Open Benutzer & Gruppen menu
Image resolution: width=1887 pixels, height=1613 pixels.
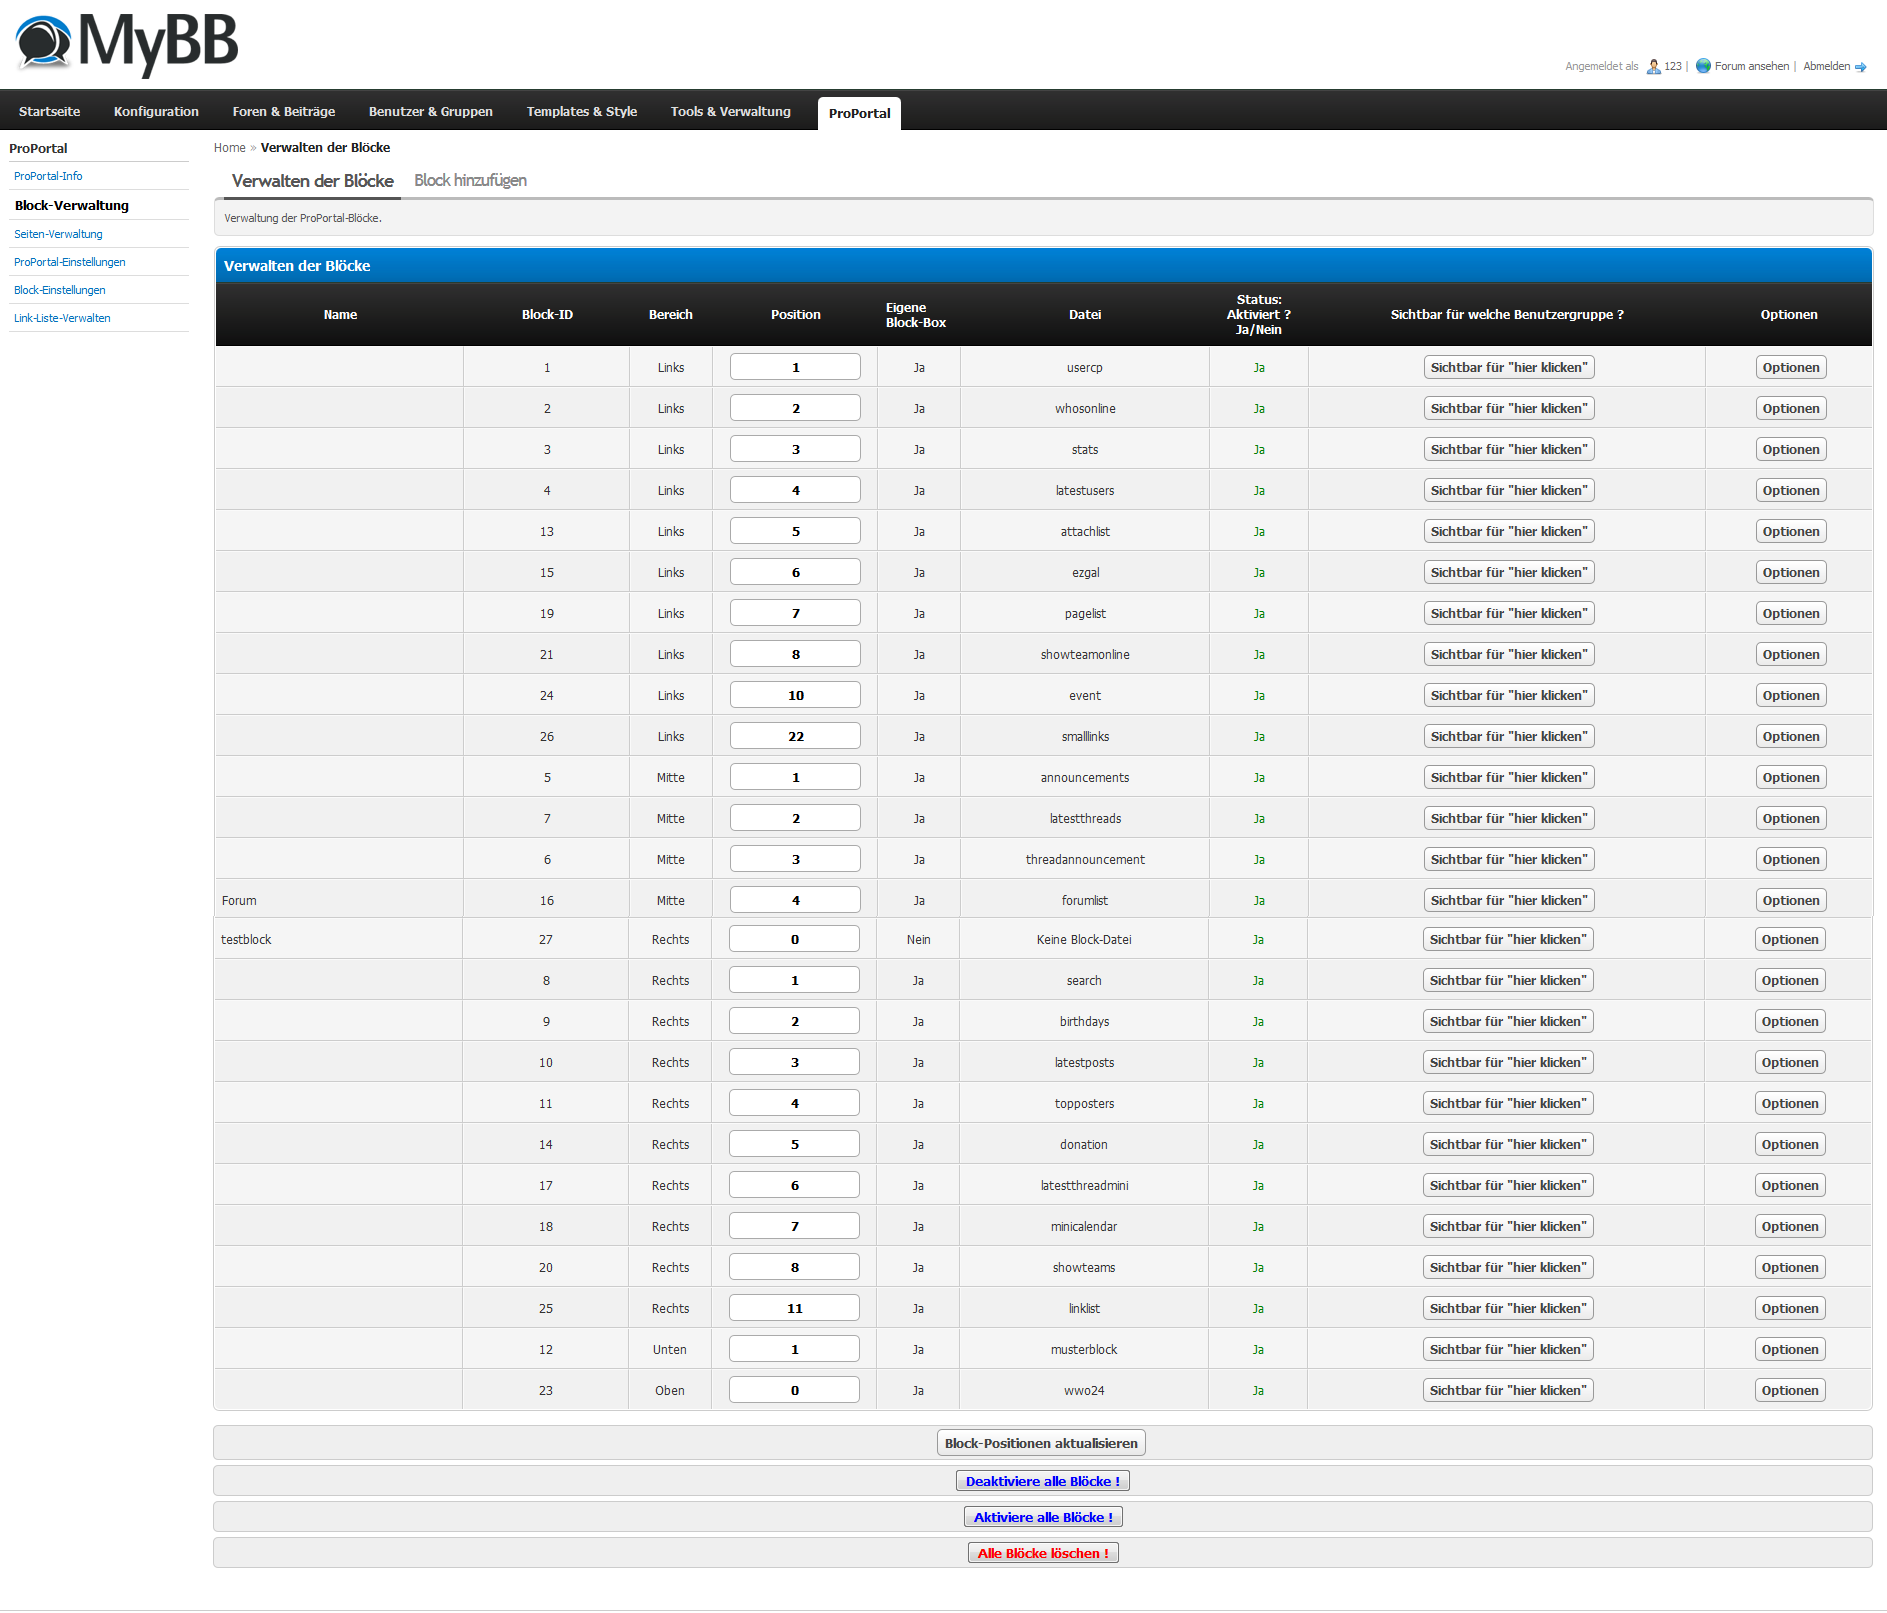pos(431,111)
